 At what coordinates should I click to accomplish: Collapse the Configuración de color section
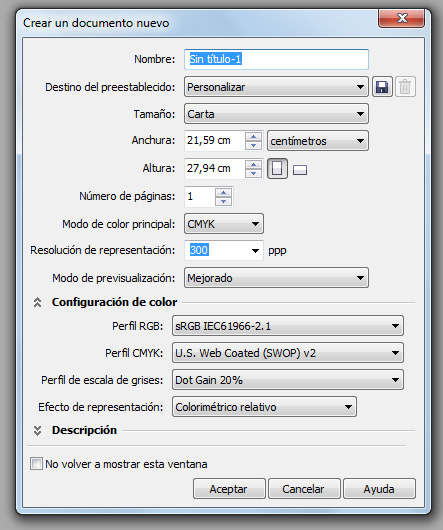click(x=38, y=302)
